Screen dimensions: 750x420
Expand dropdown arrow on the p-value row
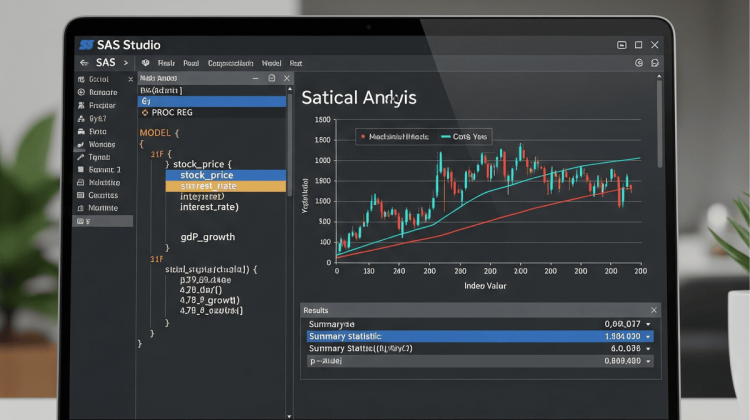[648, 361]
